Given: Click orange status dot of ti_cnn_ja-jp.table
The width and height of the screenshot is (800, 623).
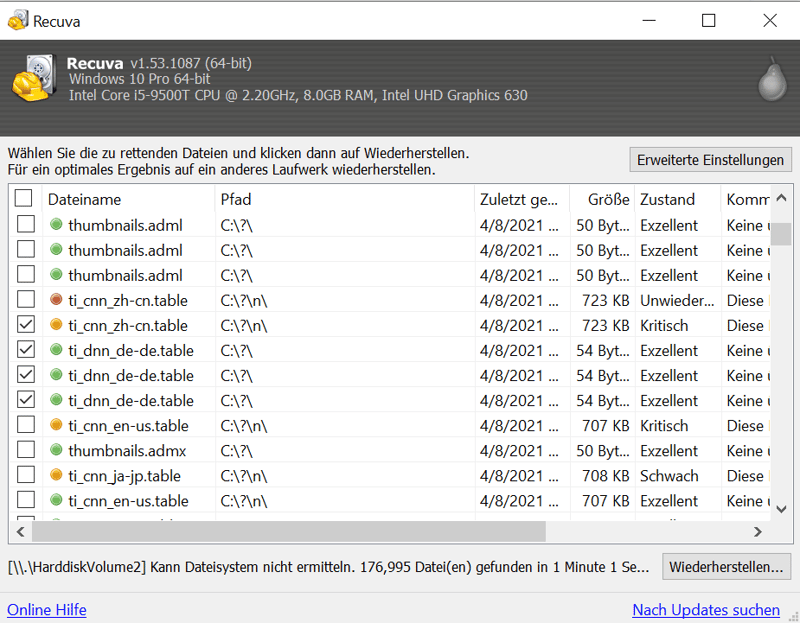Looking at the screenshot, I should (x=56, y=475).
